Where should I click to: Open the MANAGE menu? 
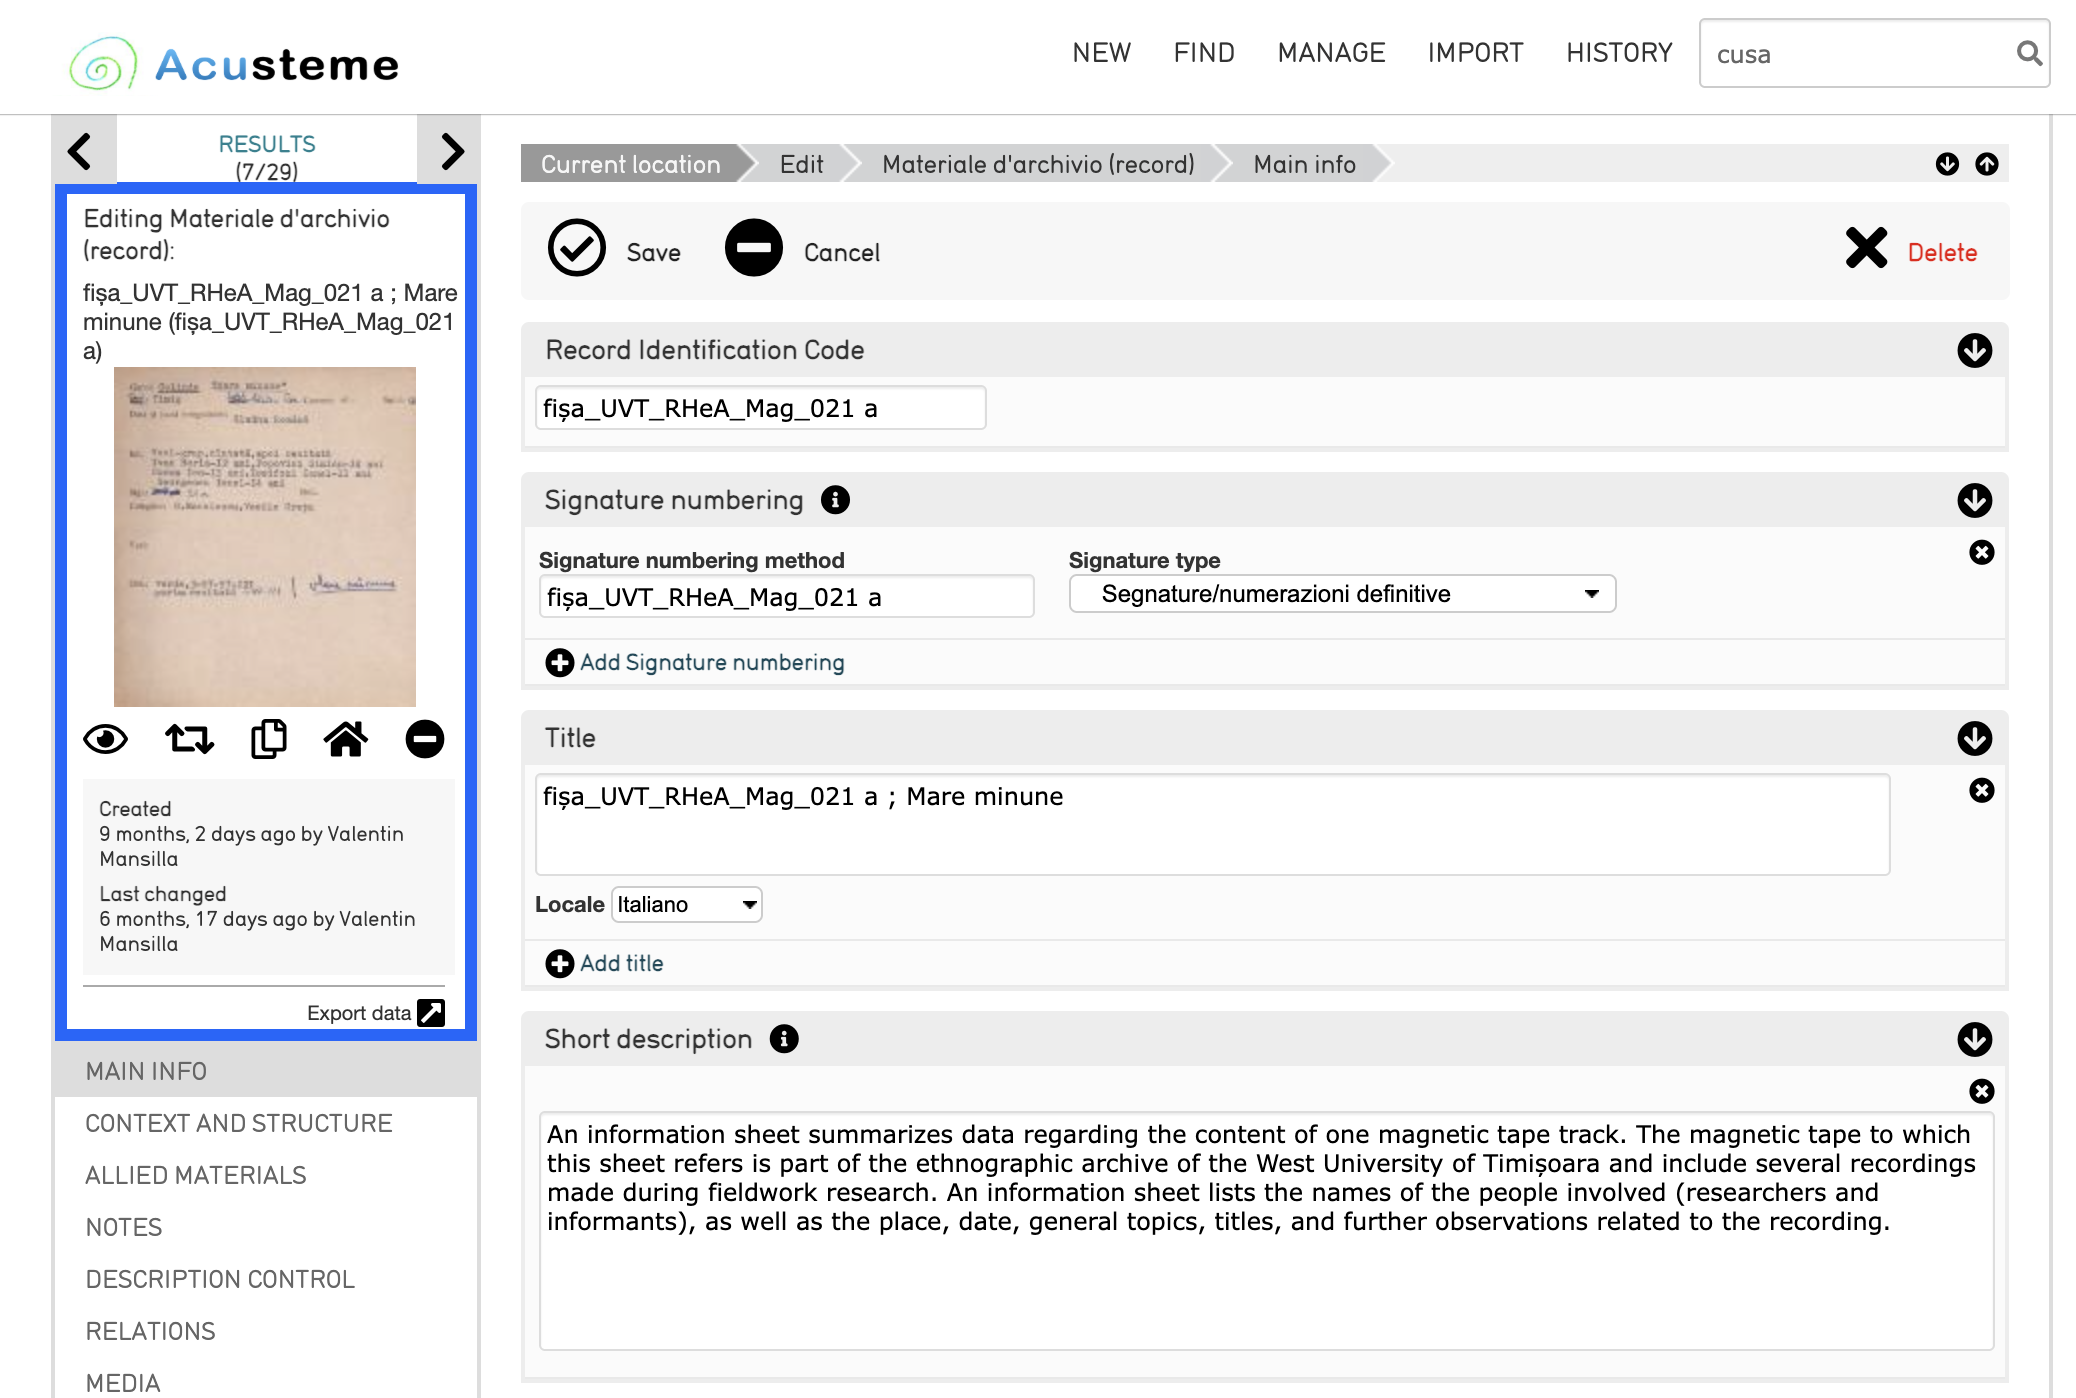tap(1331, 53)
